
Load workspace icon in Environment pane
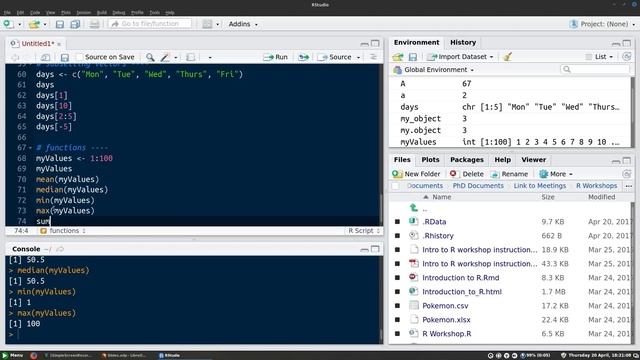(398, 57)
